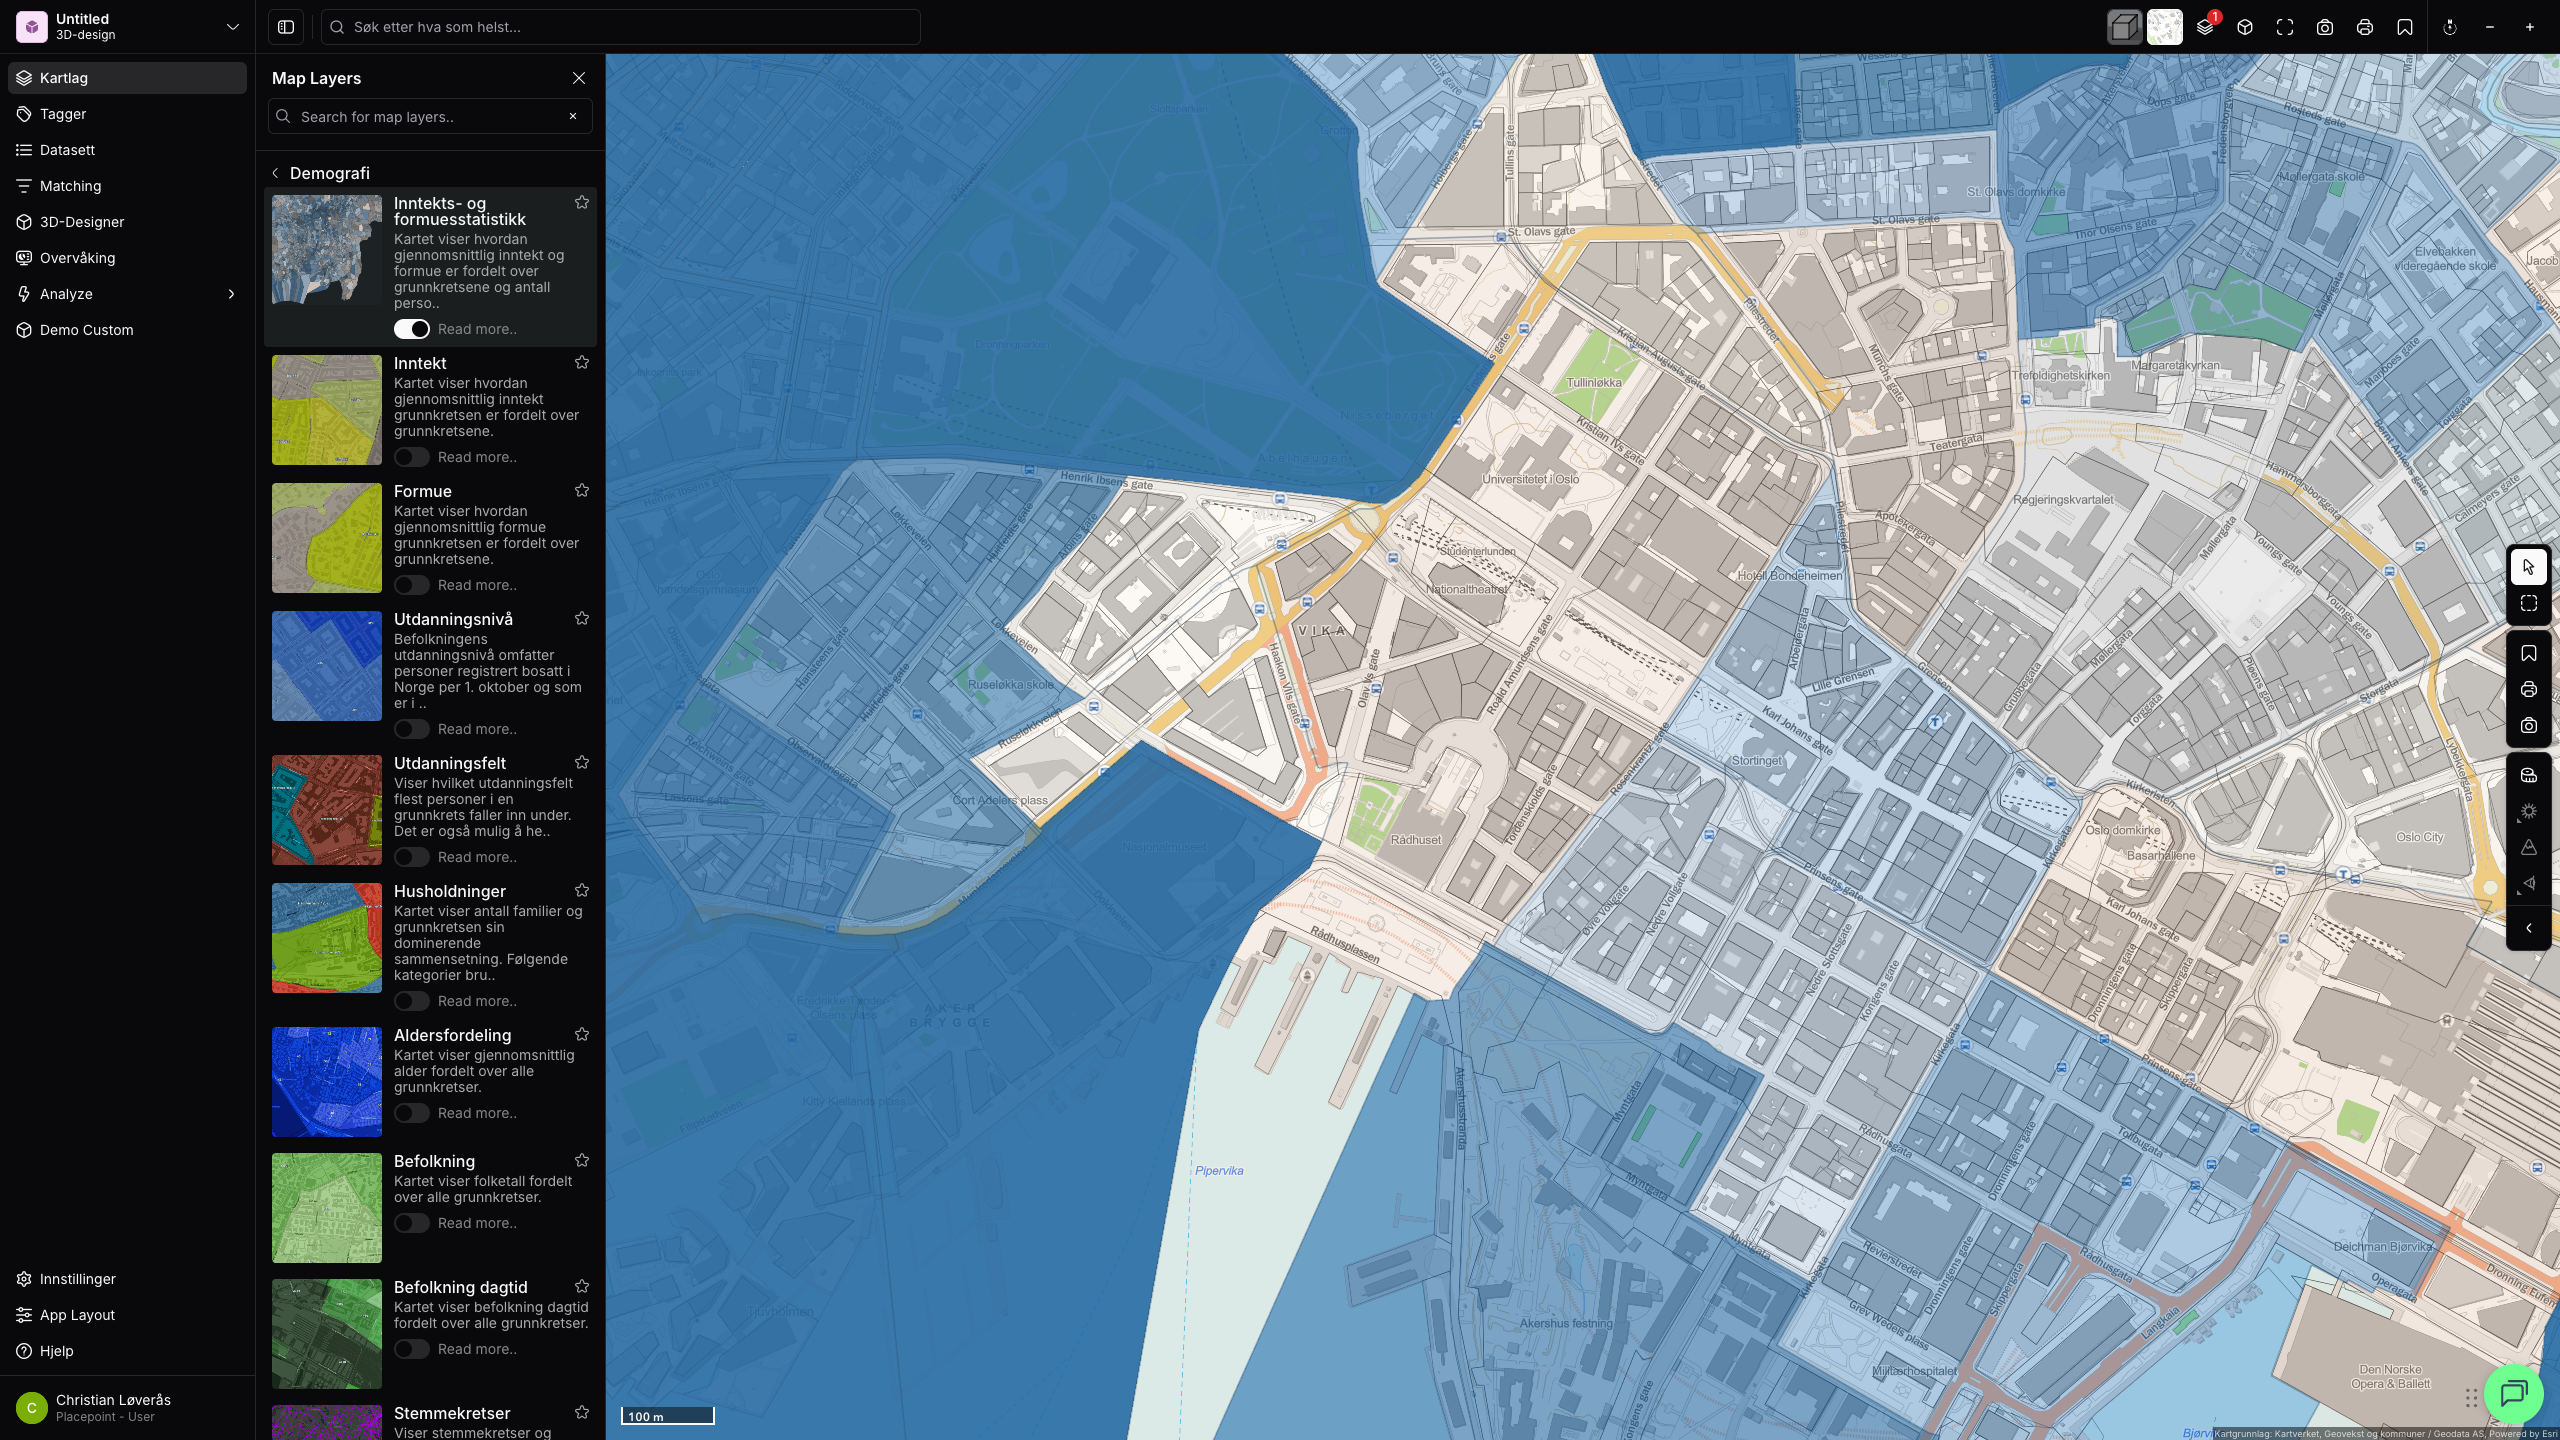The image size is (2560, 1440).
Task: Switch to the 3D cube view mode
Action: (2125, 27)
